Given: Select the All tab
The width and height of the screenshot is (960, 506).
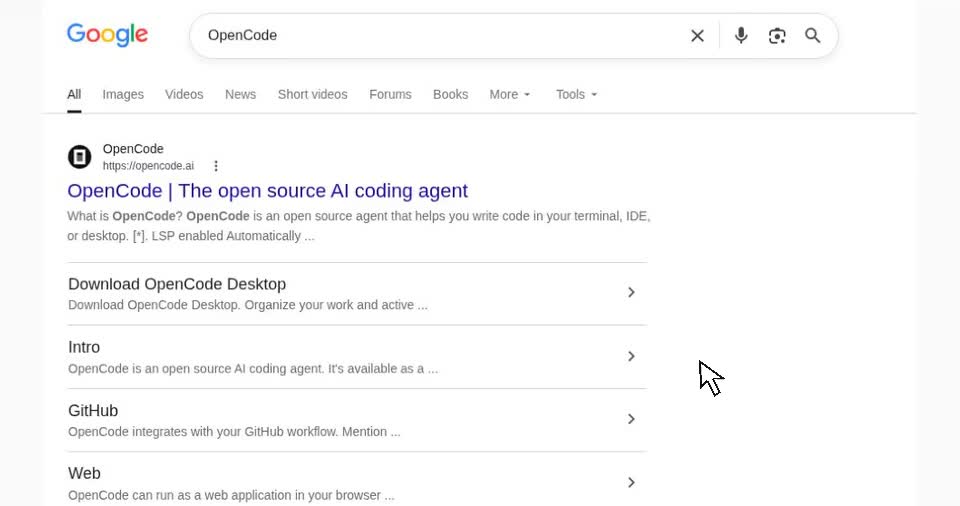Looking at the screenshot, I should (74, 94).
